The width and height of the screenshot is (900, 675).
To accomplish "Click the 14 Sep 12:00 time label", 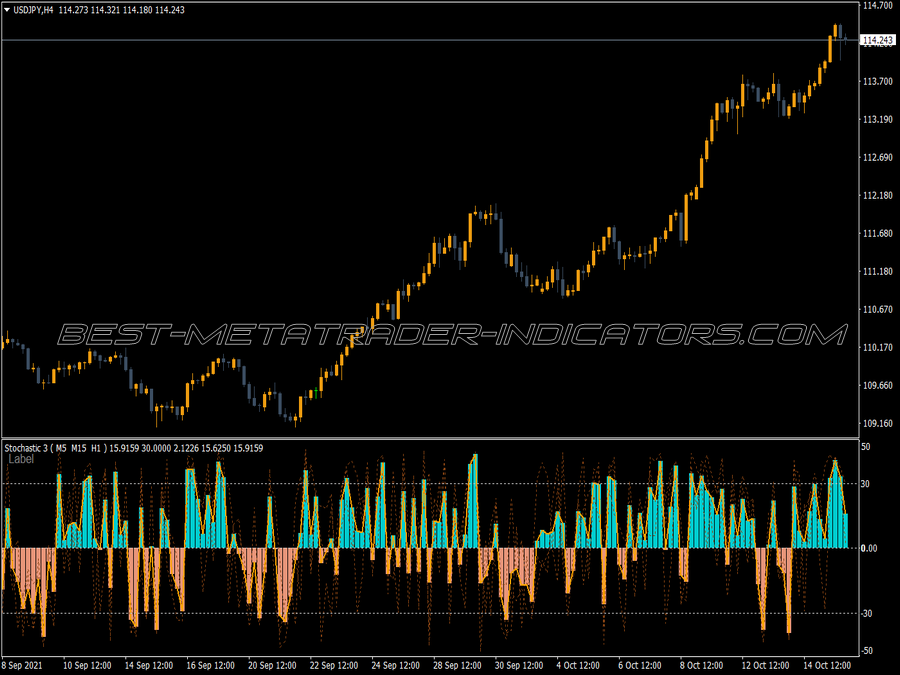I will point(149,665).
